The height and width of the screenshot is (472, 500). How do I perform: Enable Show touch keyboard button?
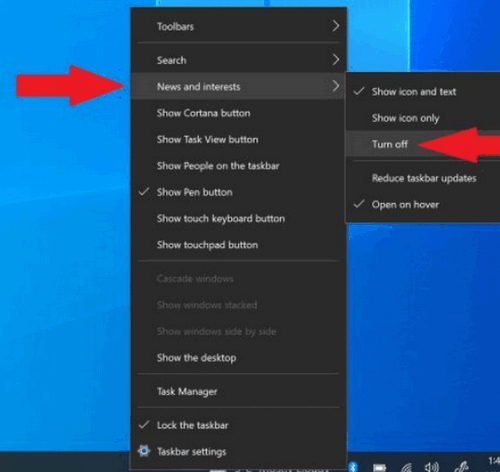tap(238, 218)
